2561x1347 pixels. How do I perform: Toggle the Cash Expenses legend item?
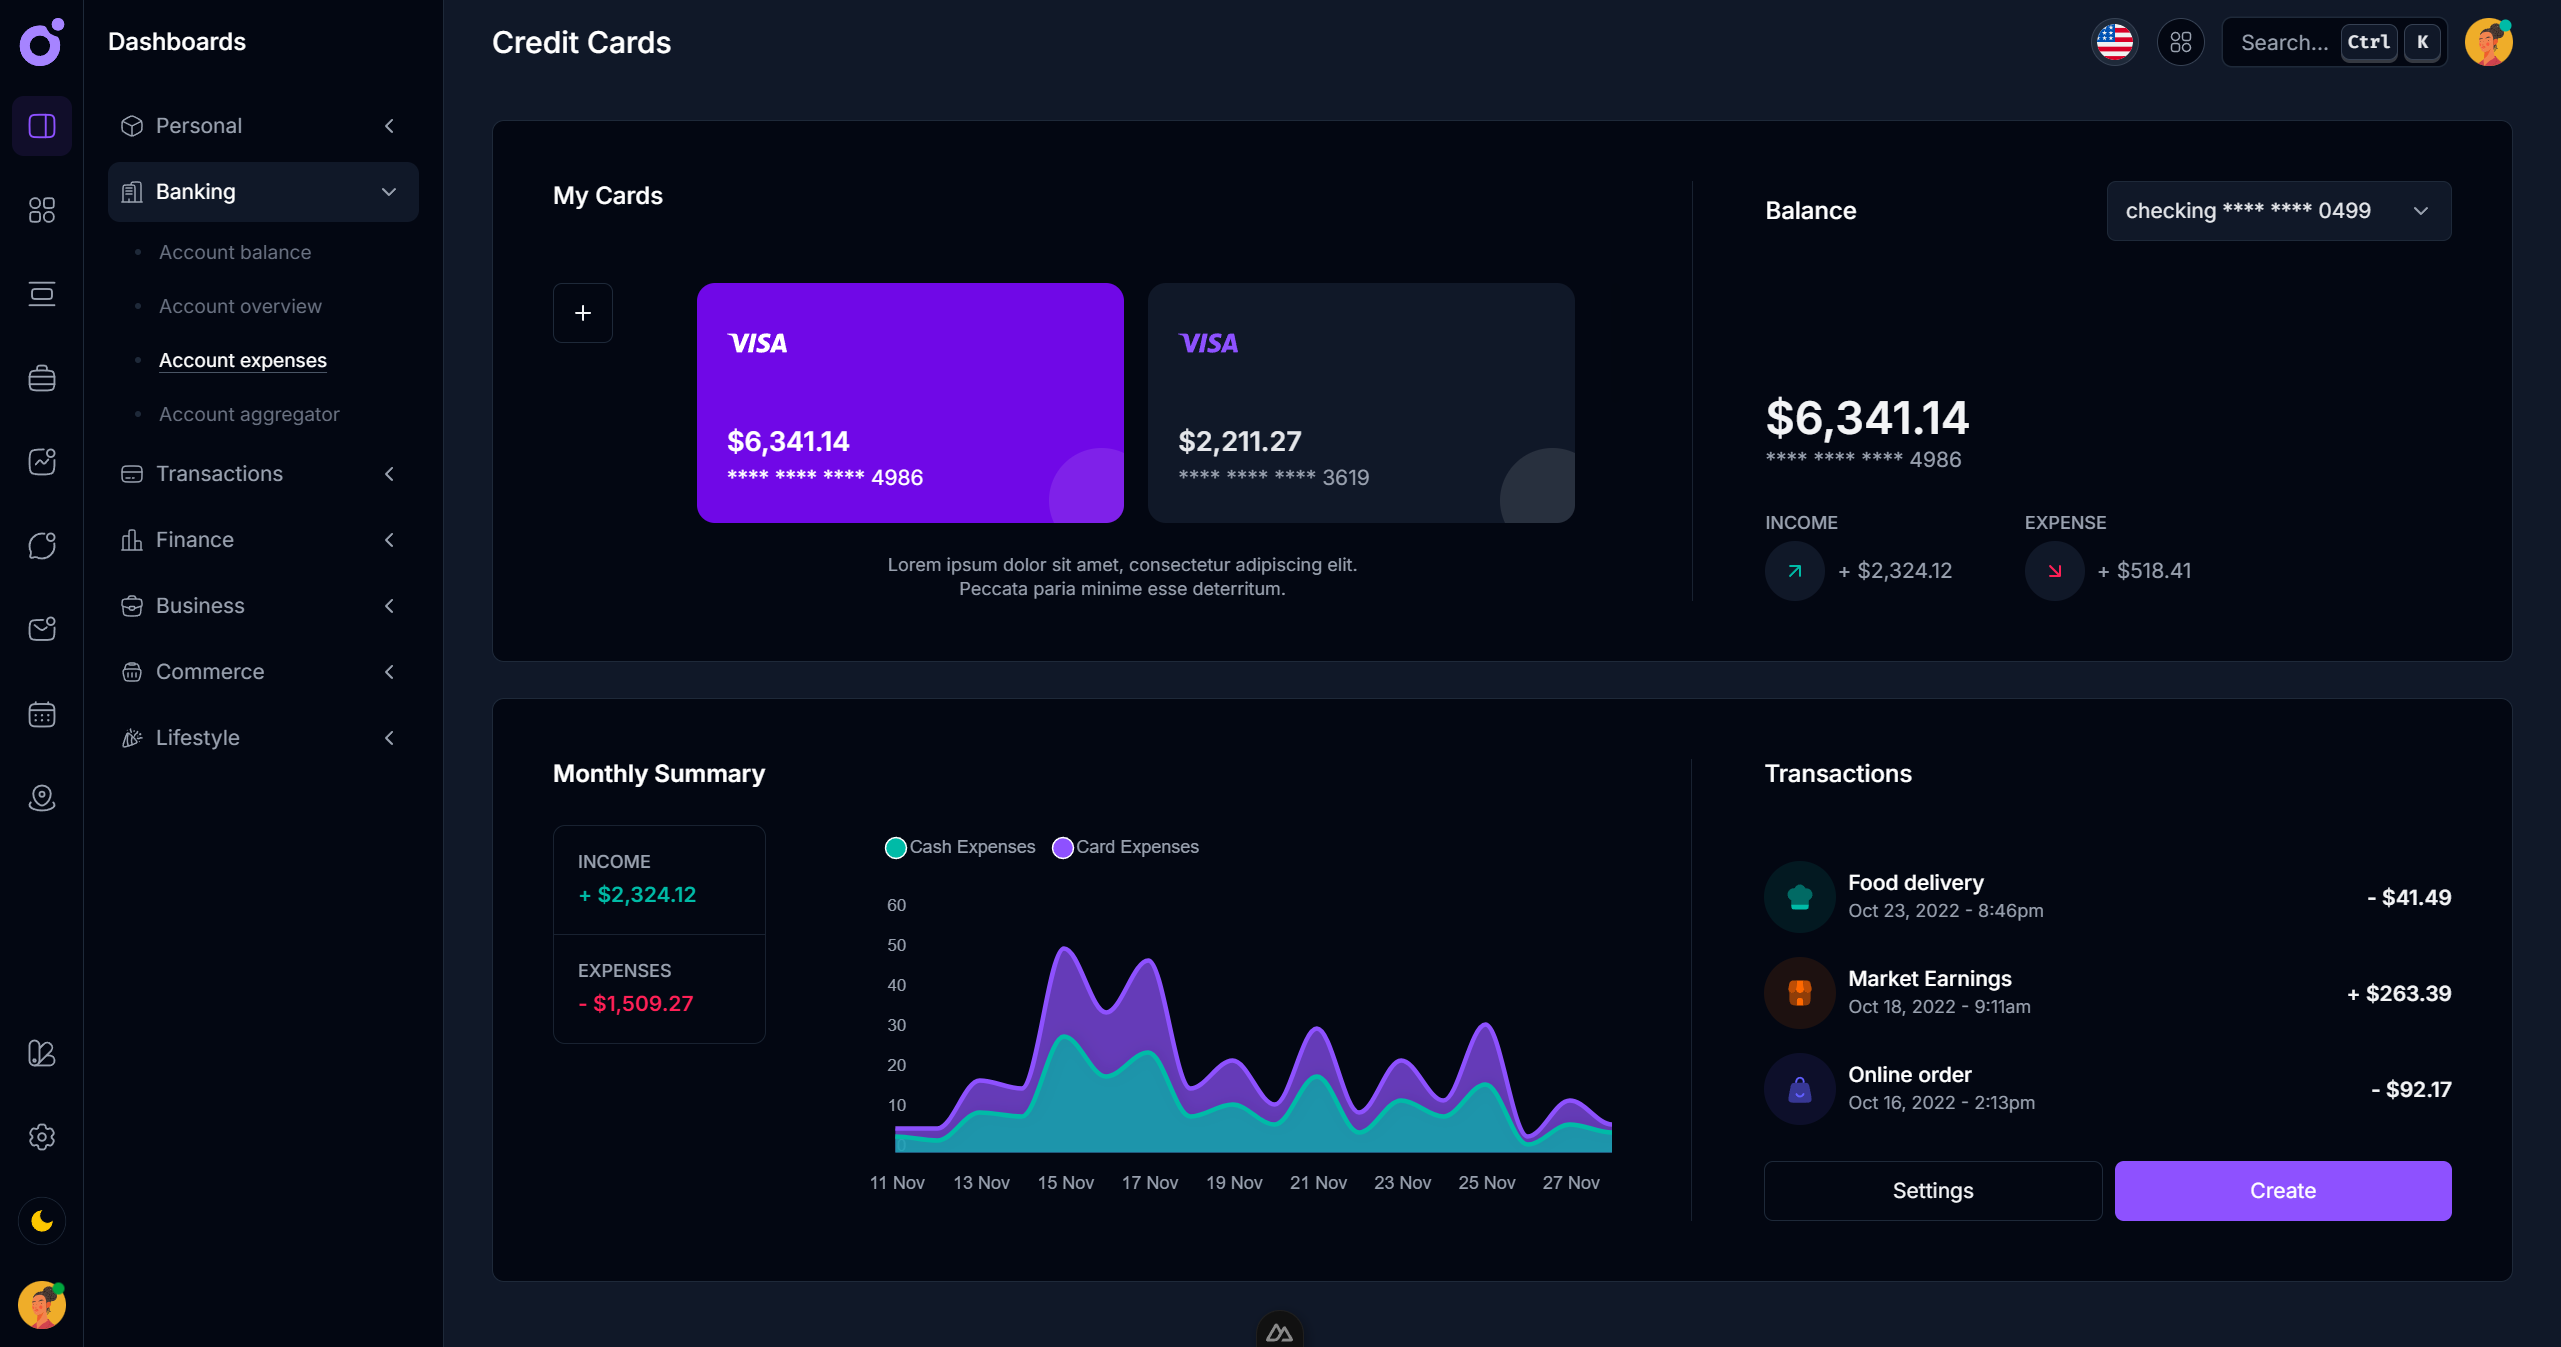point(960,847)
